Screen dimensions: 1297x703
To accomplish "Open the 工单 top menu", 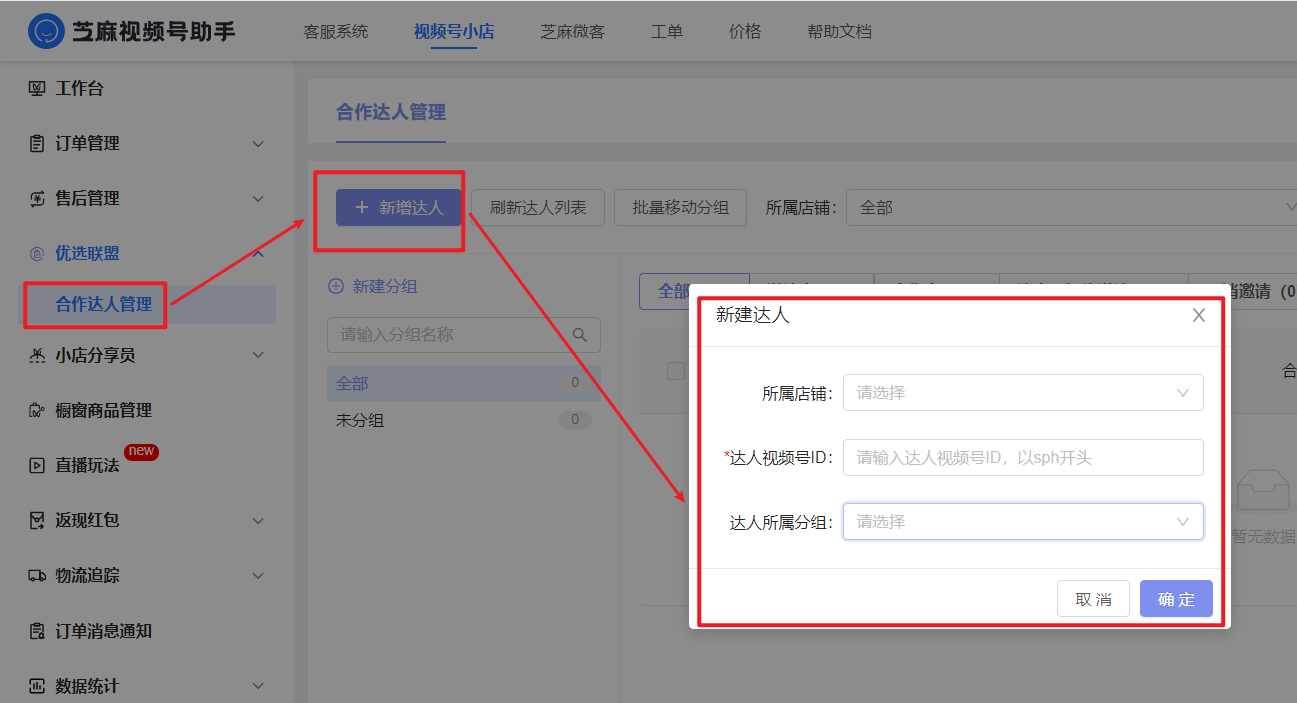I will point(667,31).
